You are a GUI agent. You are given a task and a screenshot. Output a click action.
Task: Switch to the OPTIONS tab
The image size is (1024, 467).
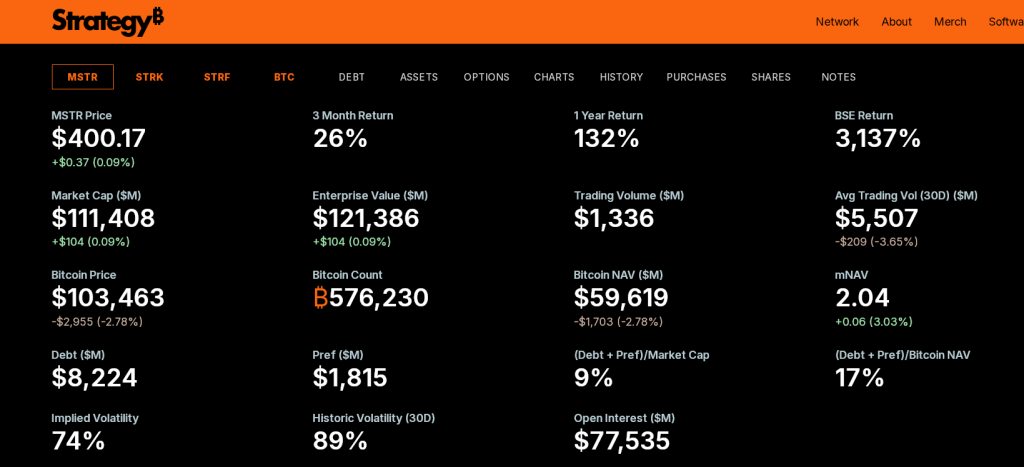point(486,77)
